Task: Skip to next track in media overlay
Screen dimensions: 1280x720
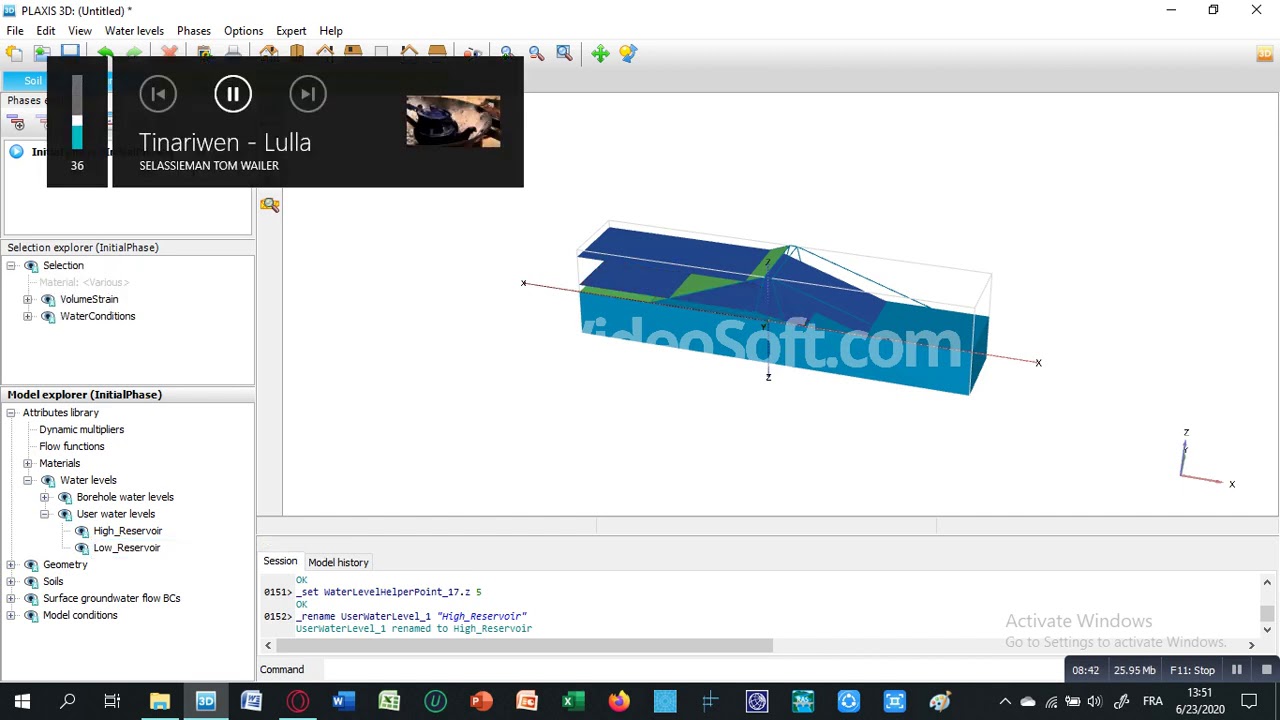Action: pos(308,94)
